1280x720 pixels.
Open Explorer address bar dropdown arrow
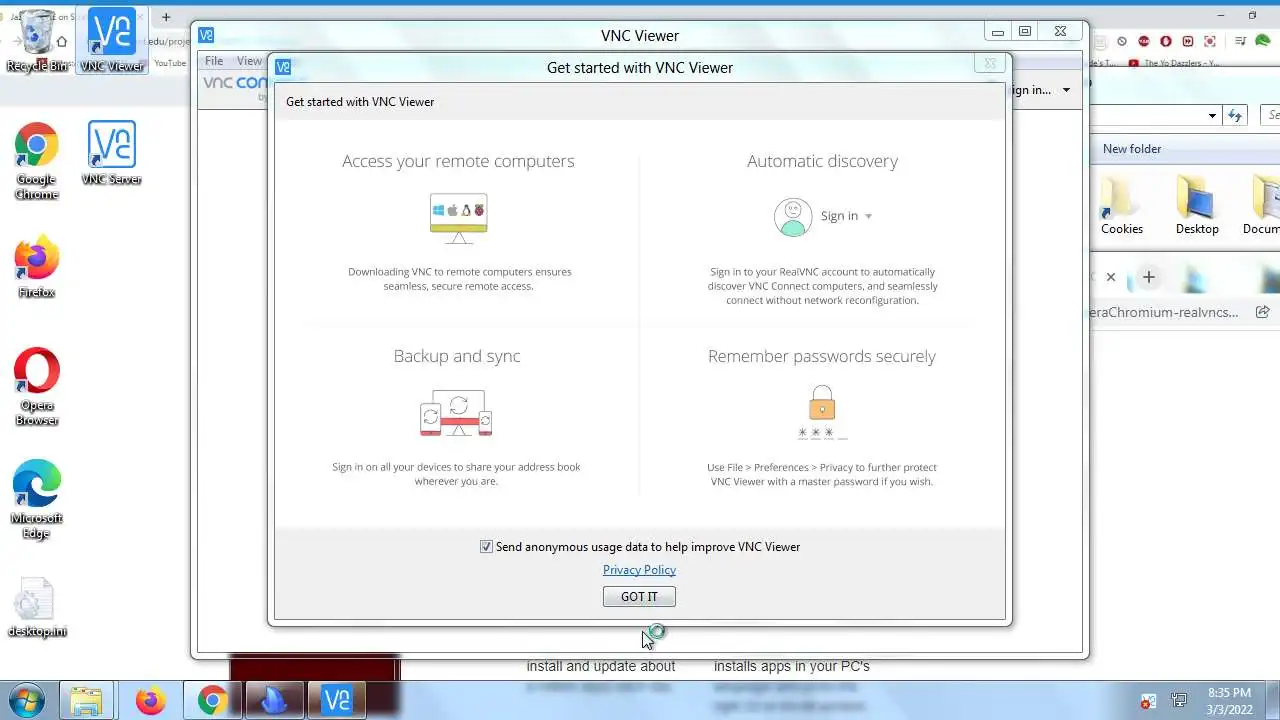1212,116
